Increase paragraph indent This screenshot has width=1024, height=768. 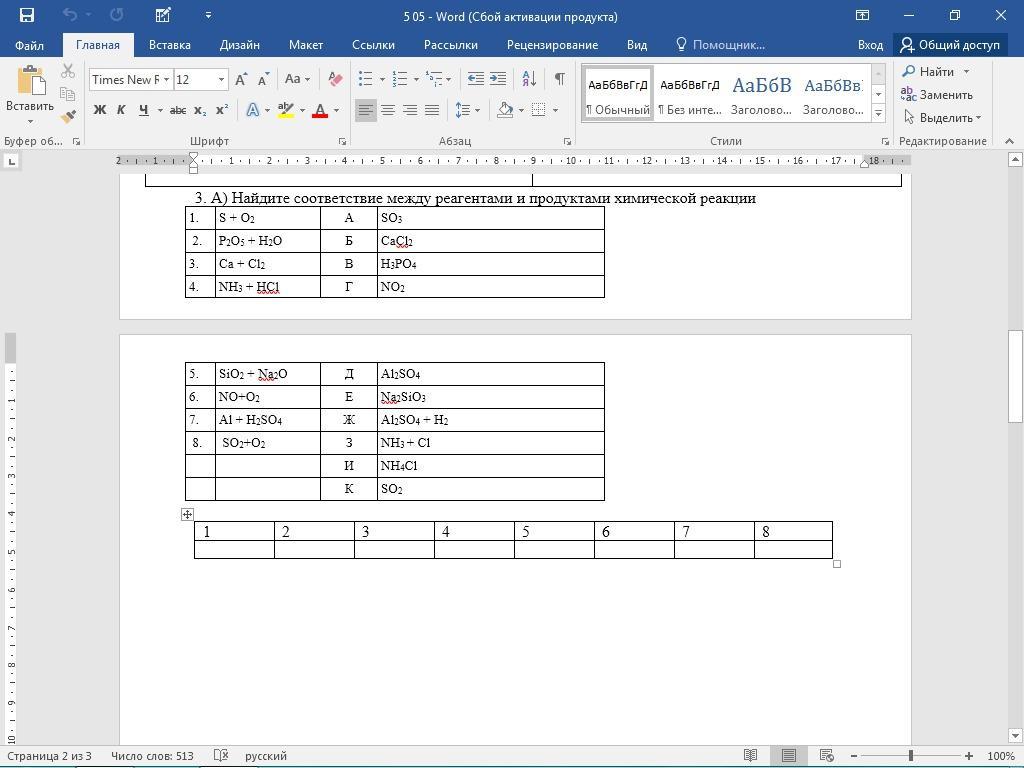point(498,79)
